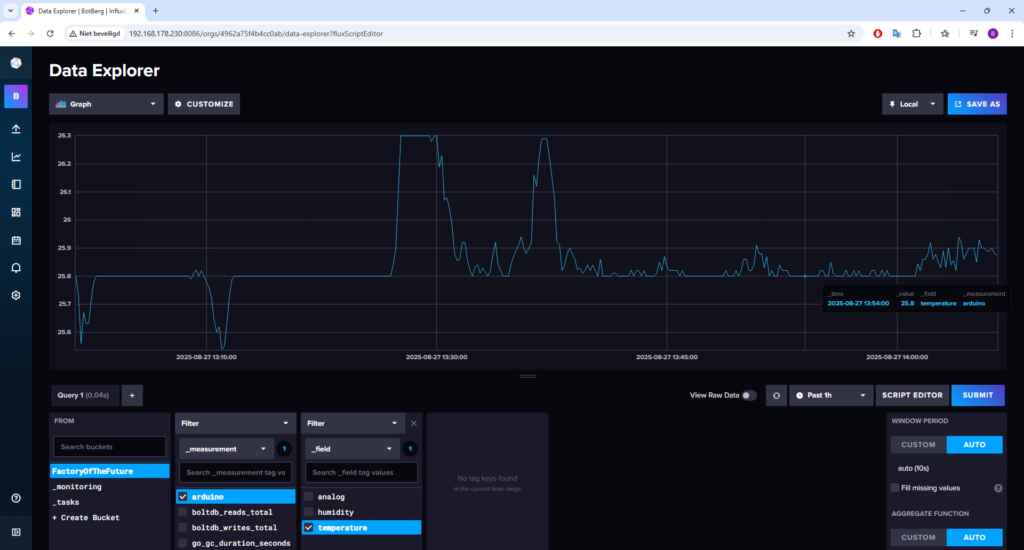Open the Local timezone dropdown
The width and height of the screenshot is (1024, 550).
(x=912, y=104)
